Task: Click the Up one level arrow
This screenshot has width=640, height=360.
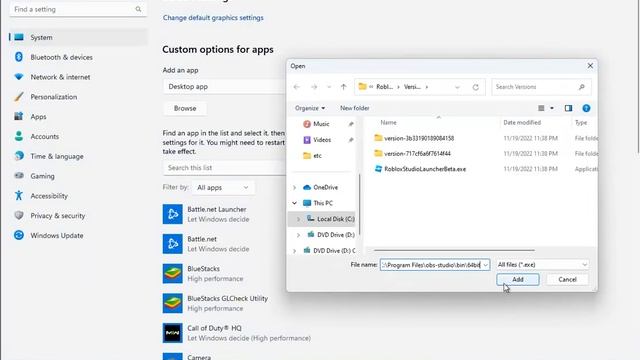Action: (x=343, y=87)
